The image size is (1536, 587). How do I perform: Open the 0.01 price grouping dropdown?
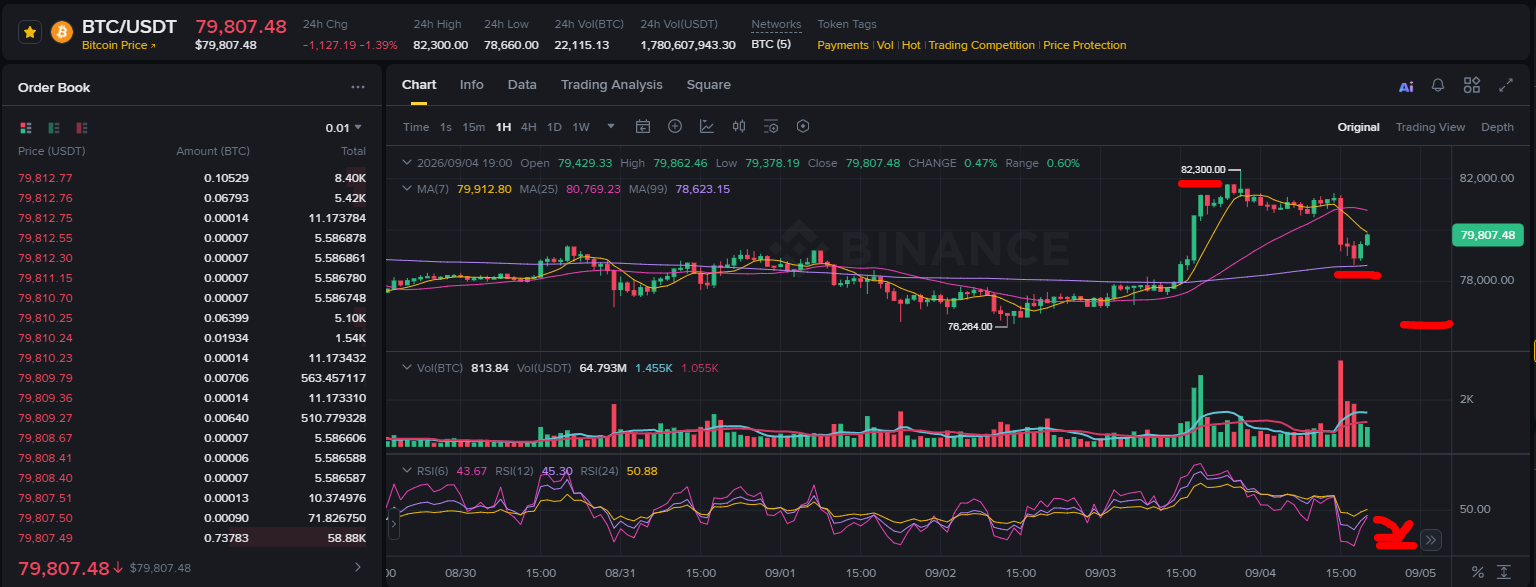click(344, 128)
